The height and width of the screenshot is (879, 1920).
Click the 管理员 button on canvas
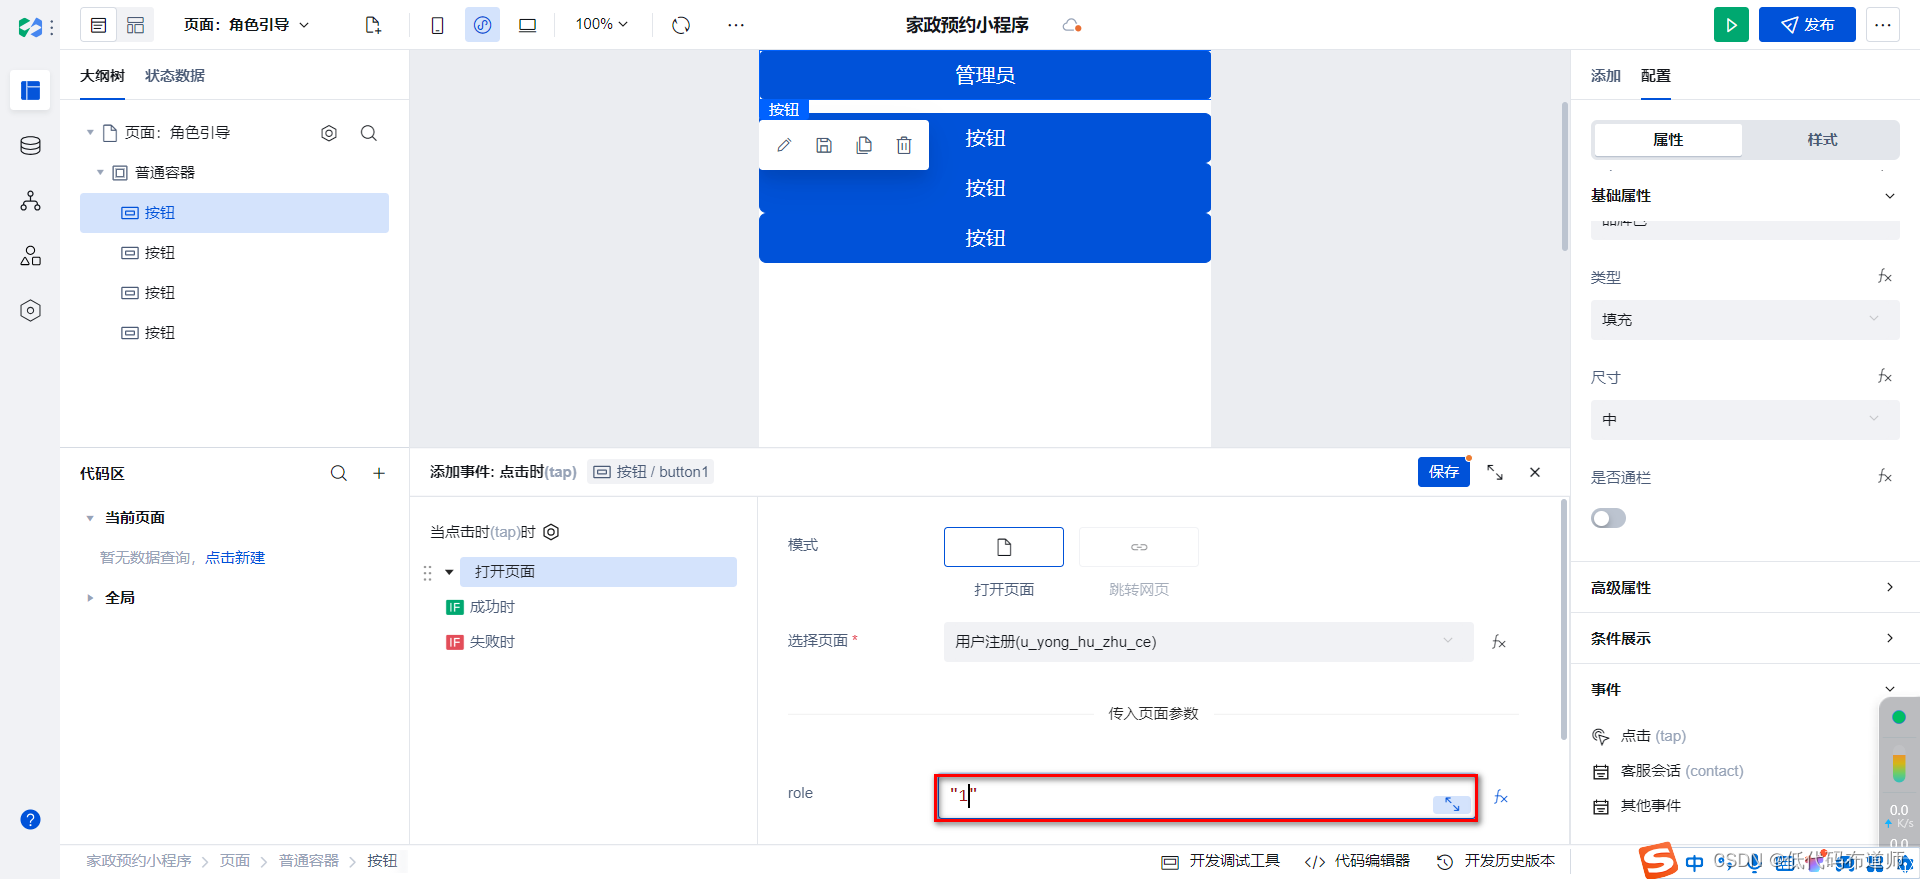pyautogui.click(x=985, y=75)
